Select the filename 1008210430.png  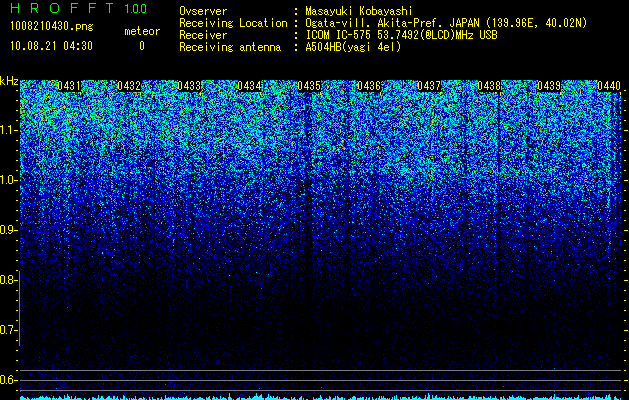point(52,27)
